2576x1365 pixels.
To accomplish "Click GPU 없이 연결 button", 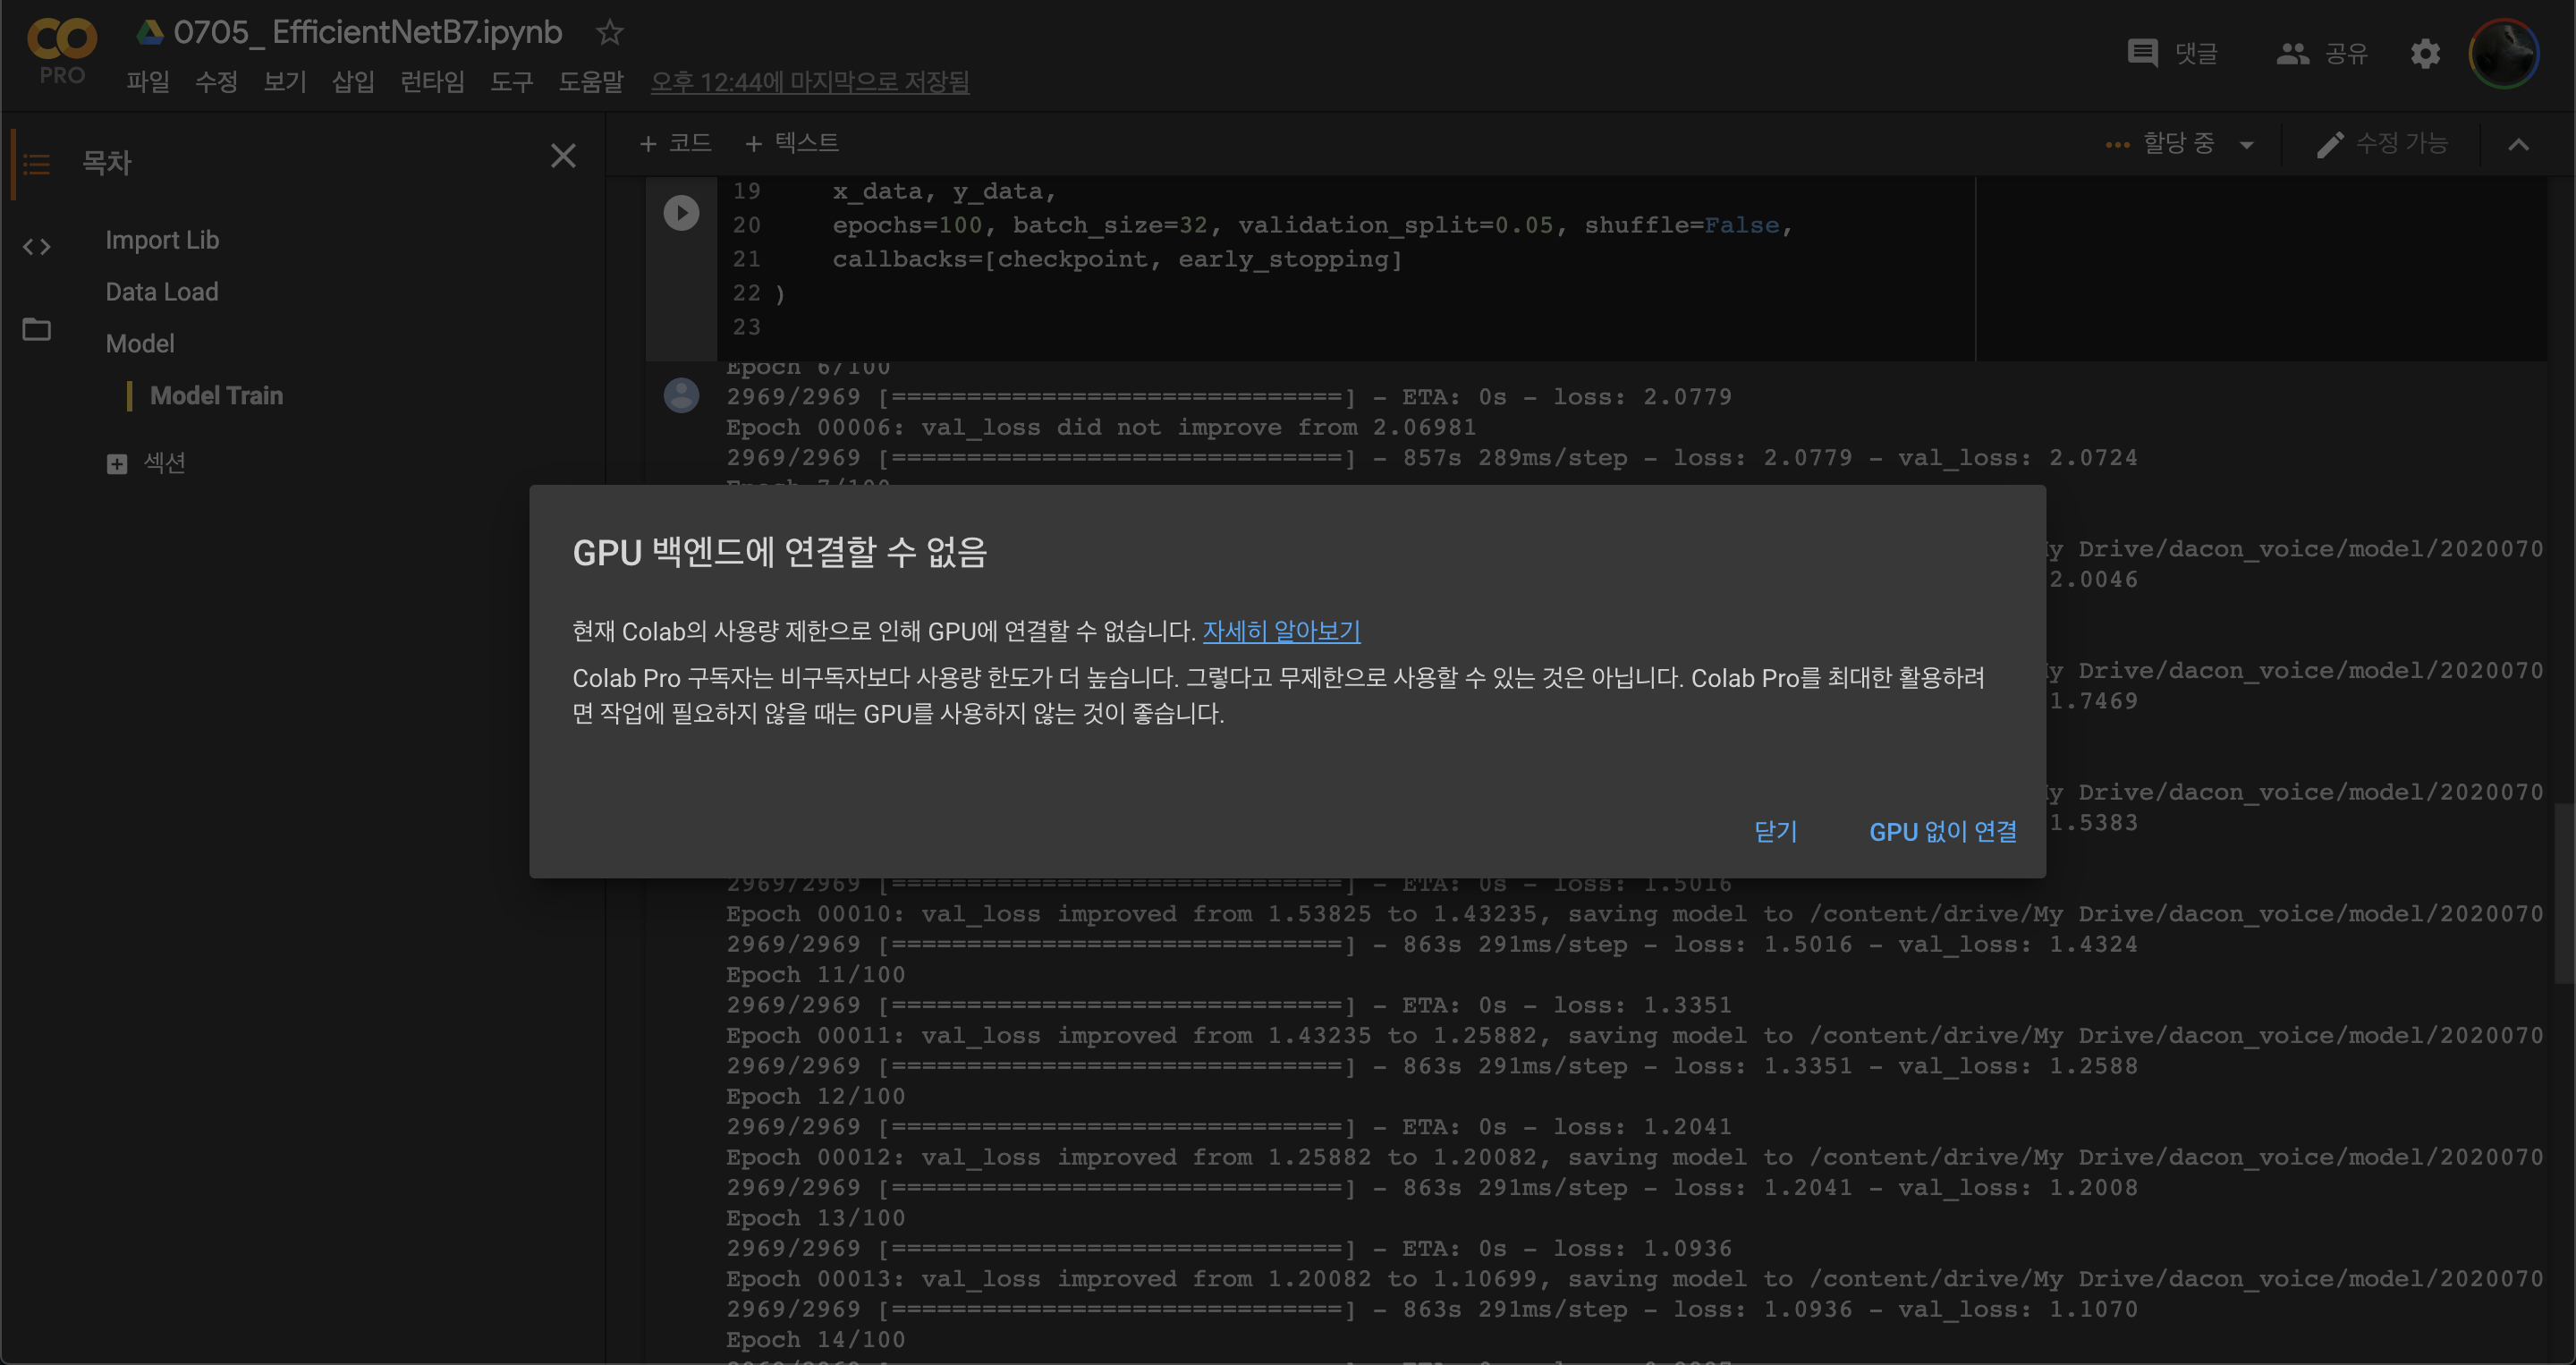I will [1942, 831].
